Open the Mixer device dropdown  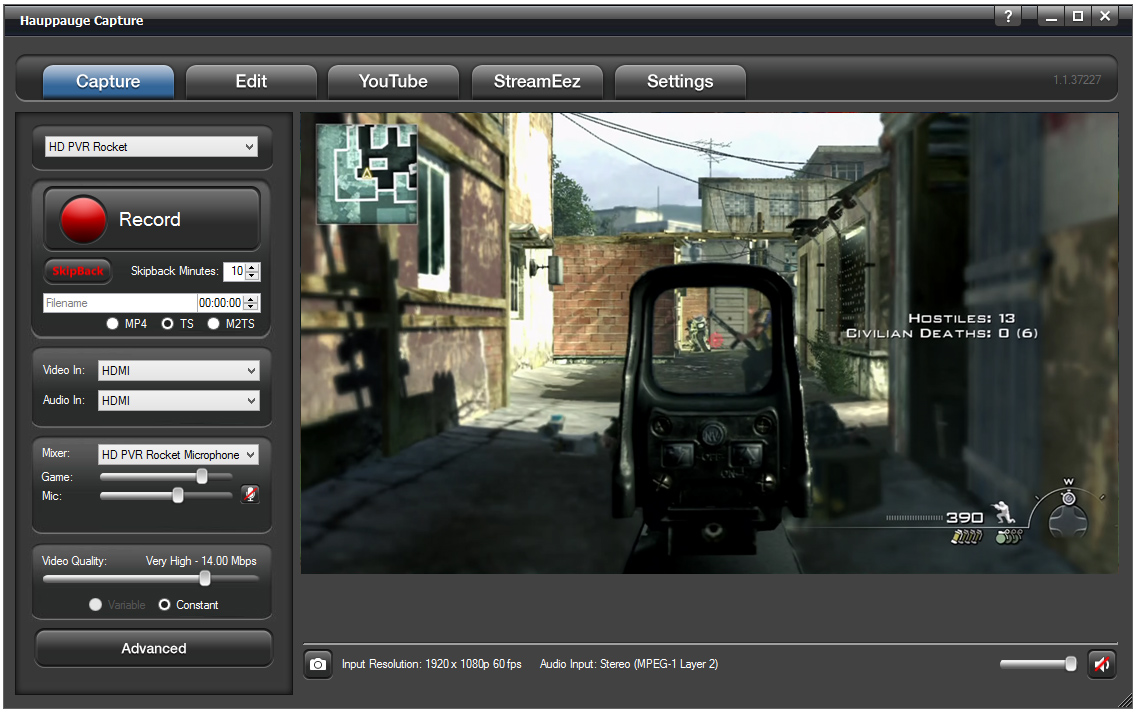[178, 455]
